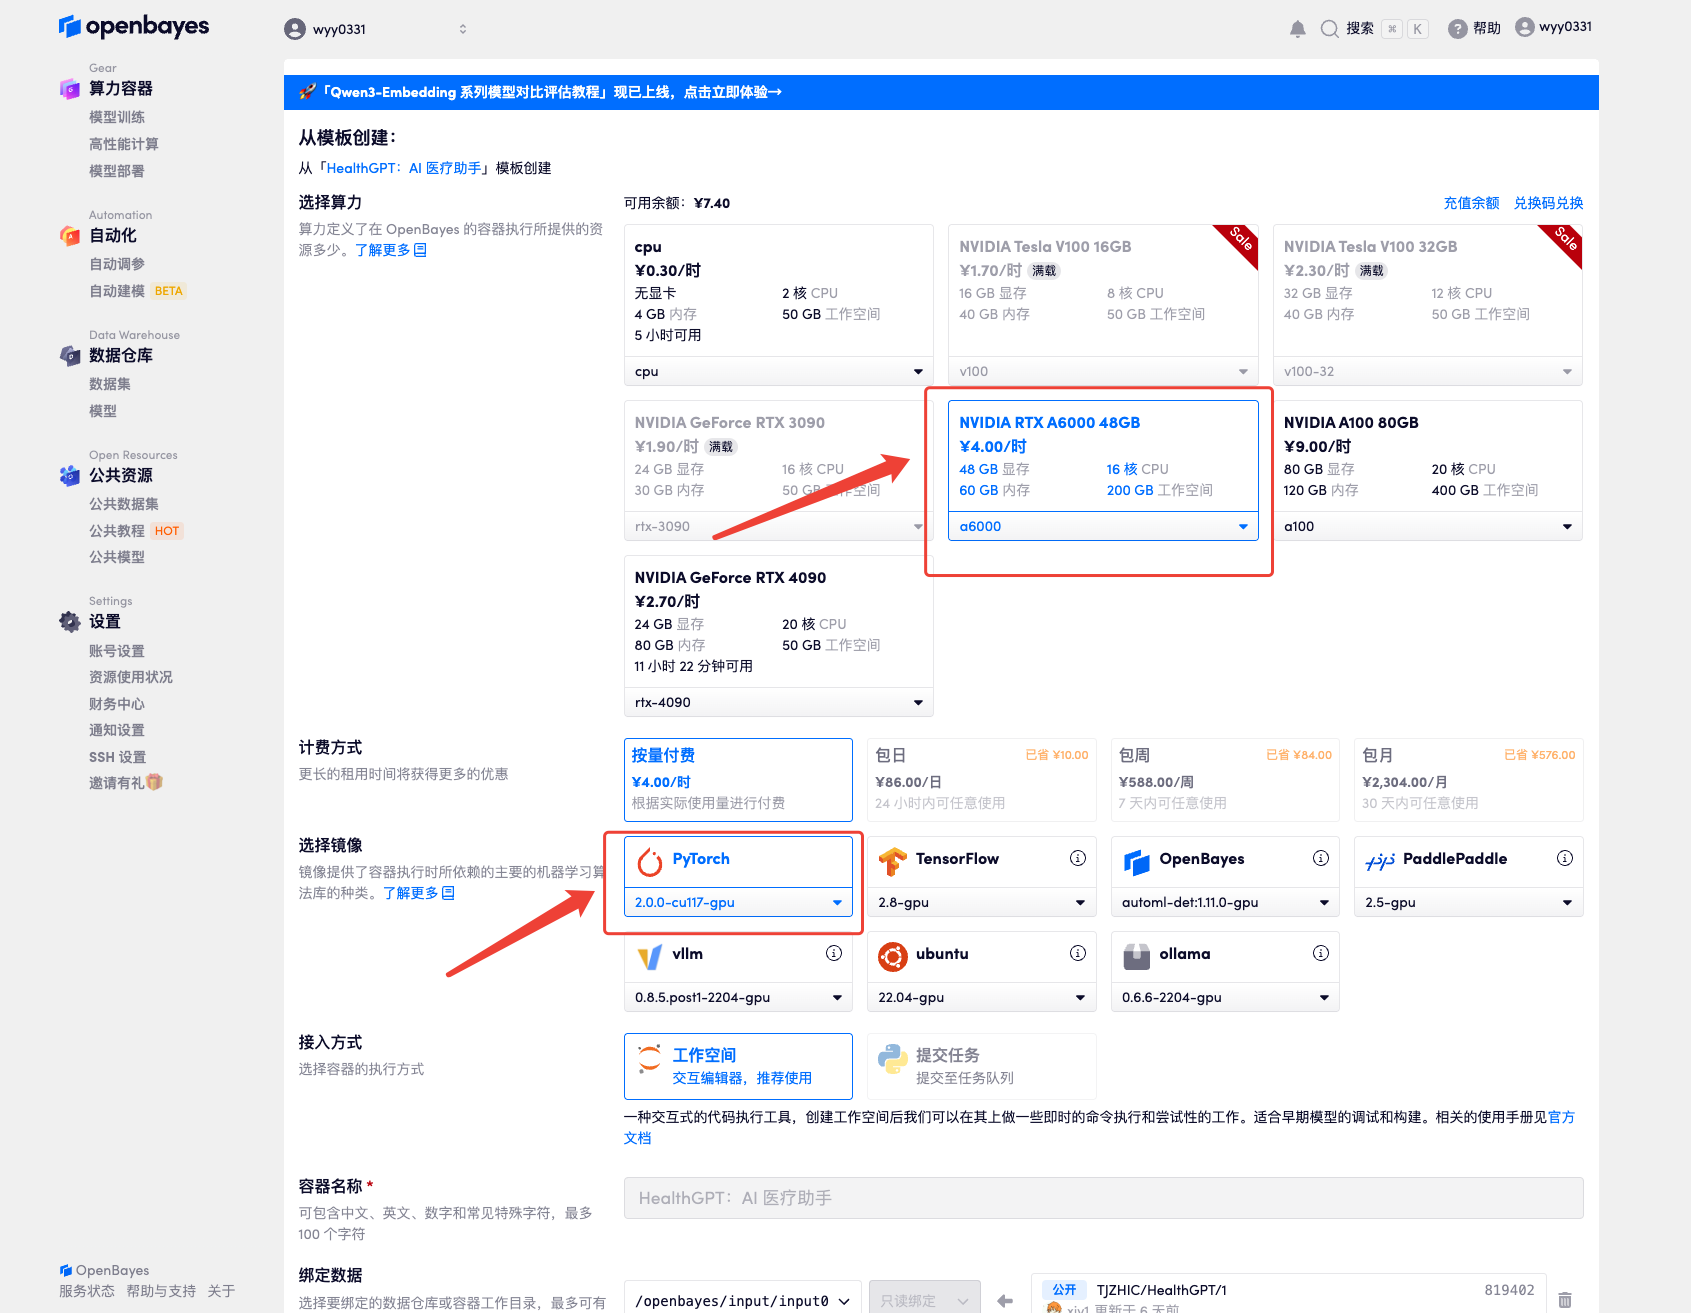
Task: Click the notification bell icon
Action: pyautogui.click(x=1297, y=29)
